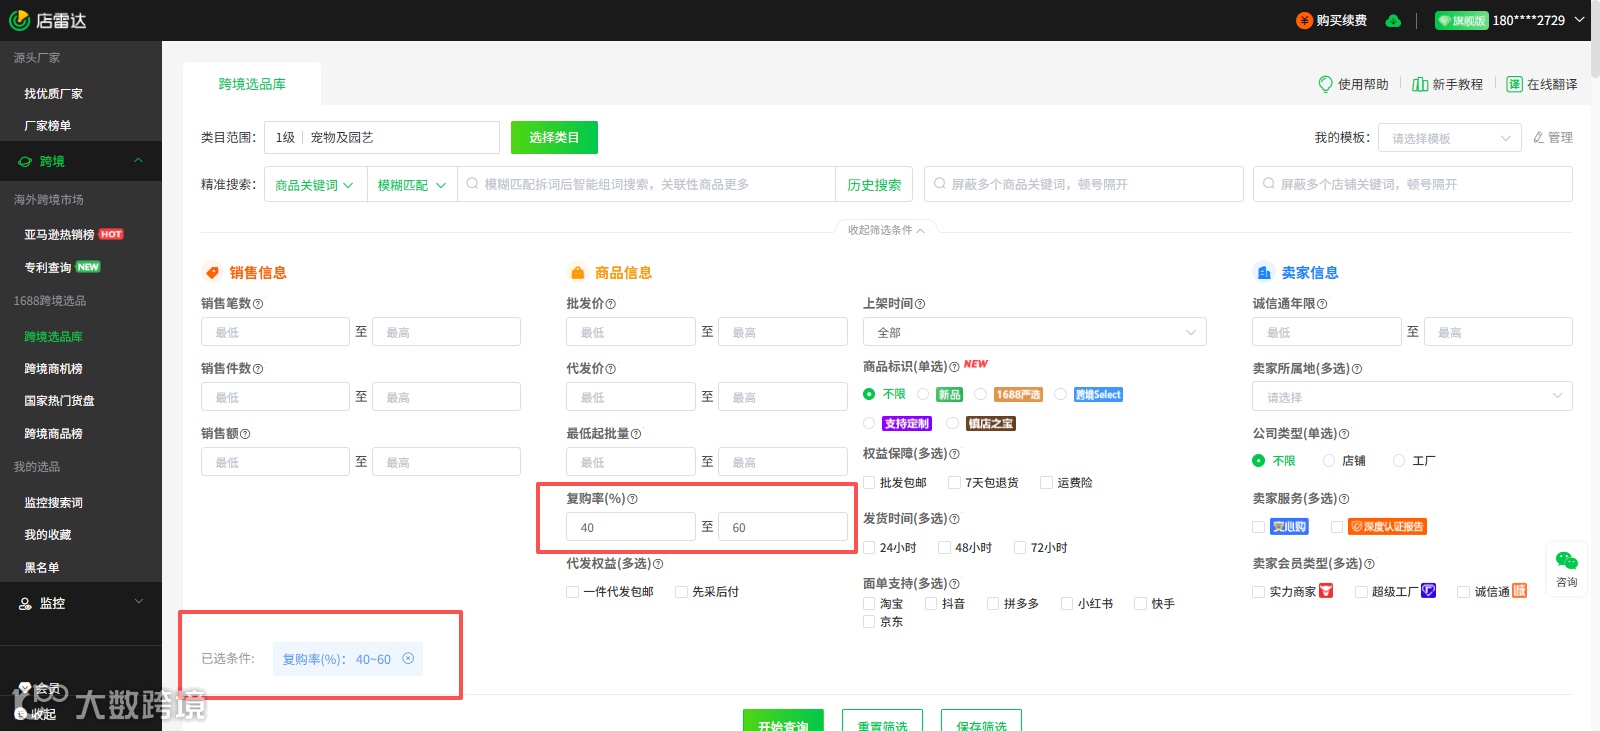
Task: Switch to 跨境选品库 tab
Action: pos(252,84)
